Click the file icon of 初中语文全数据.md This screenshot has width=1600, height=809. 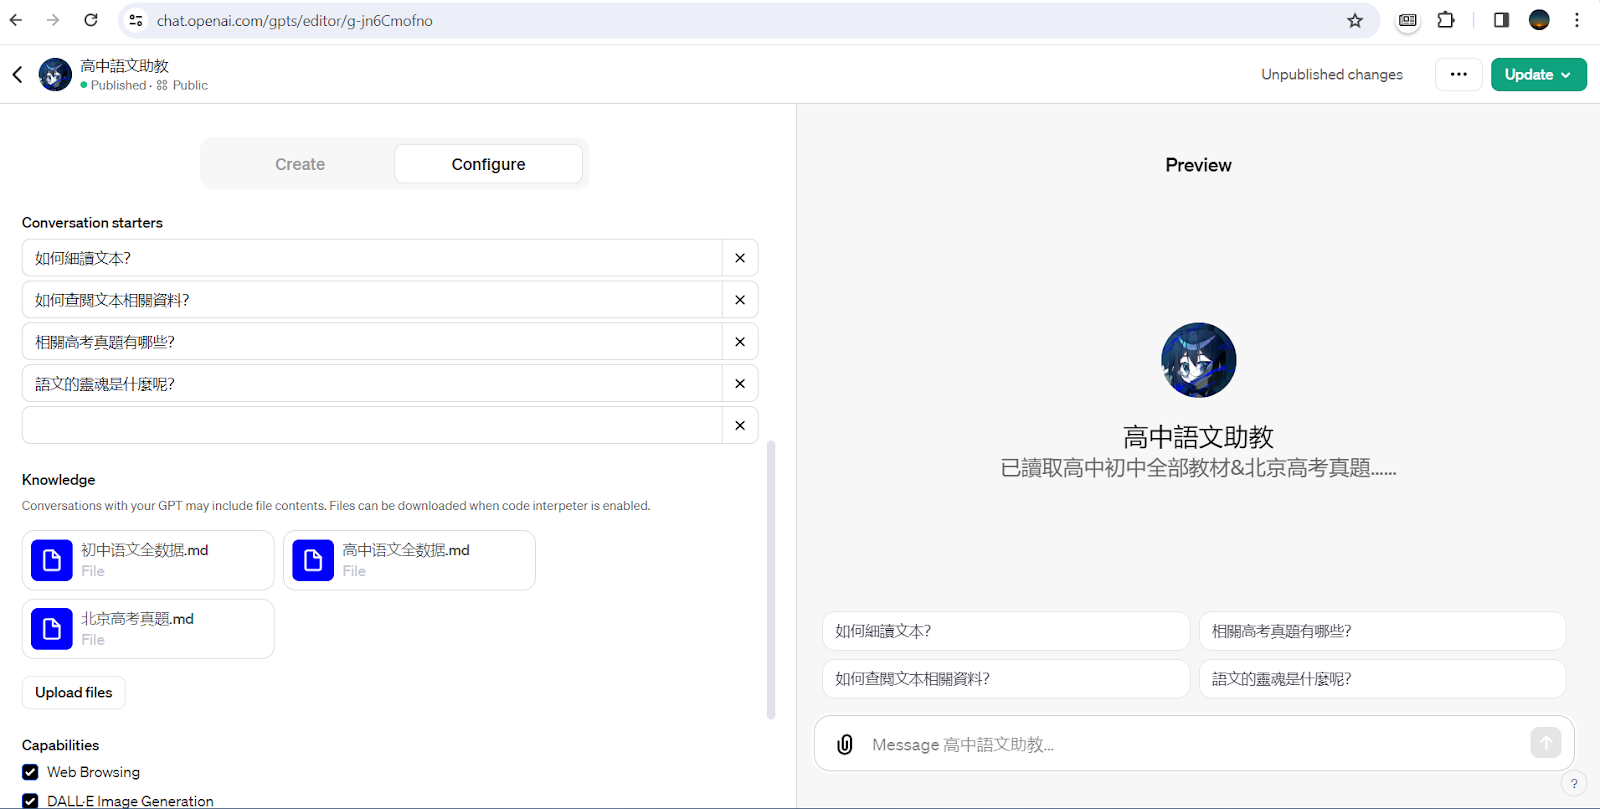point(52,560)
